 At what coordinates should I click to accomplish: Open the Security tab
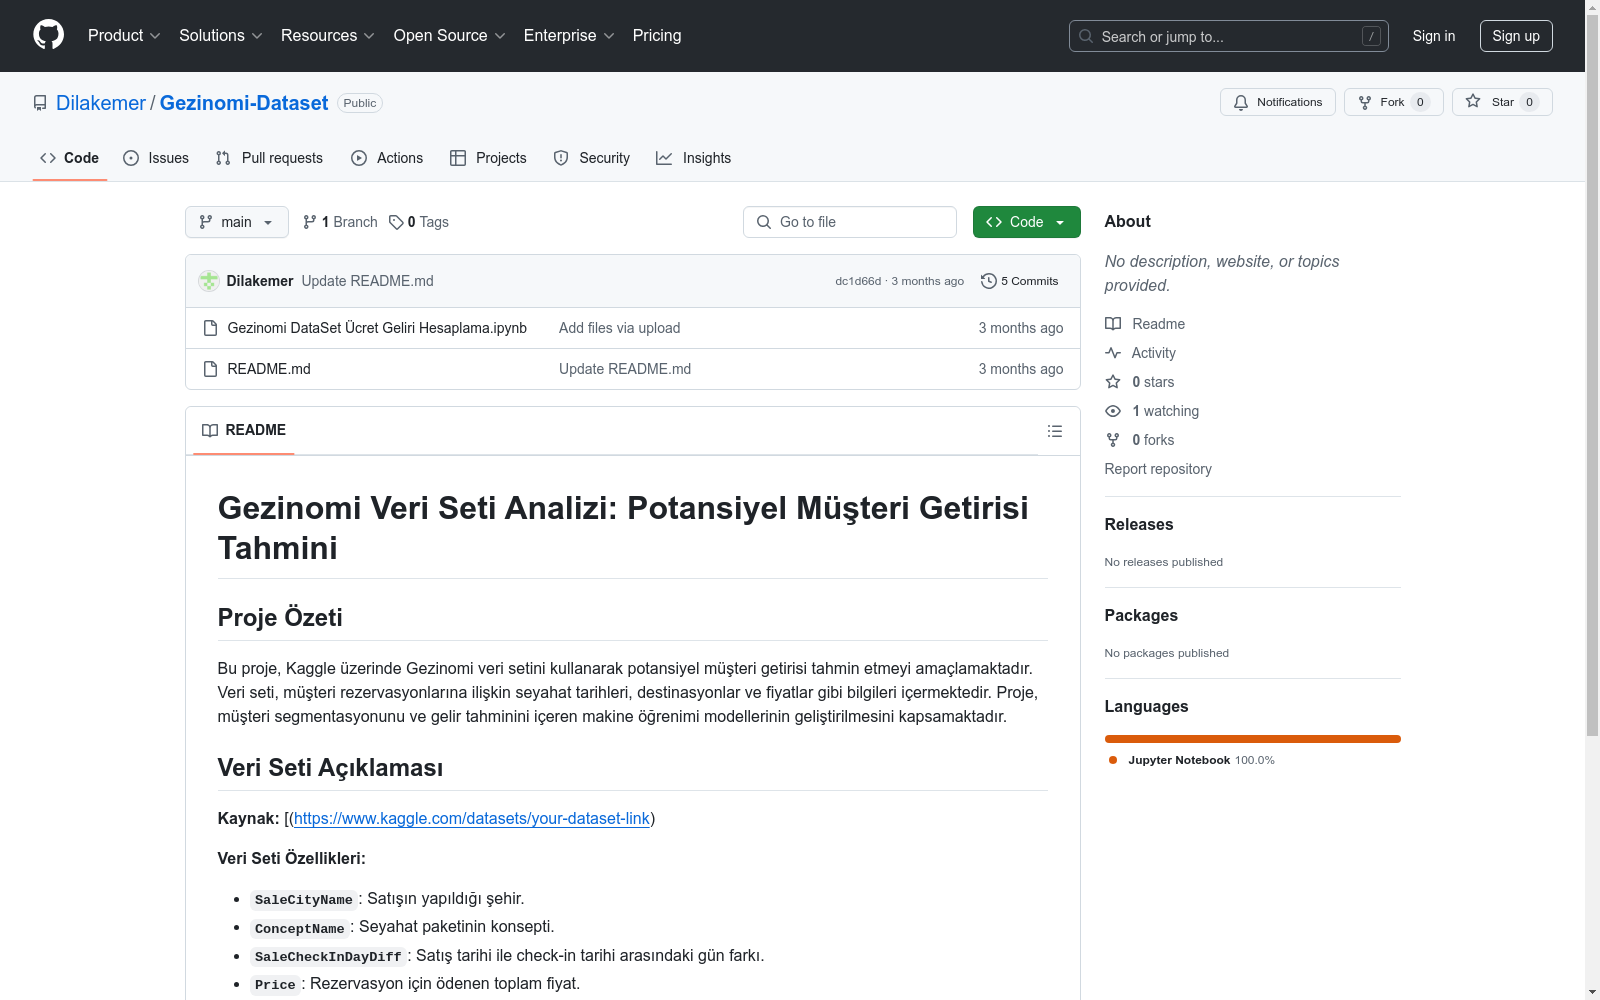pos(592,158)
